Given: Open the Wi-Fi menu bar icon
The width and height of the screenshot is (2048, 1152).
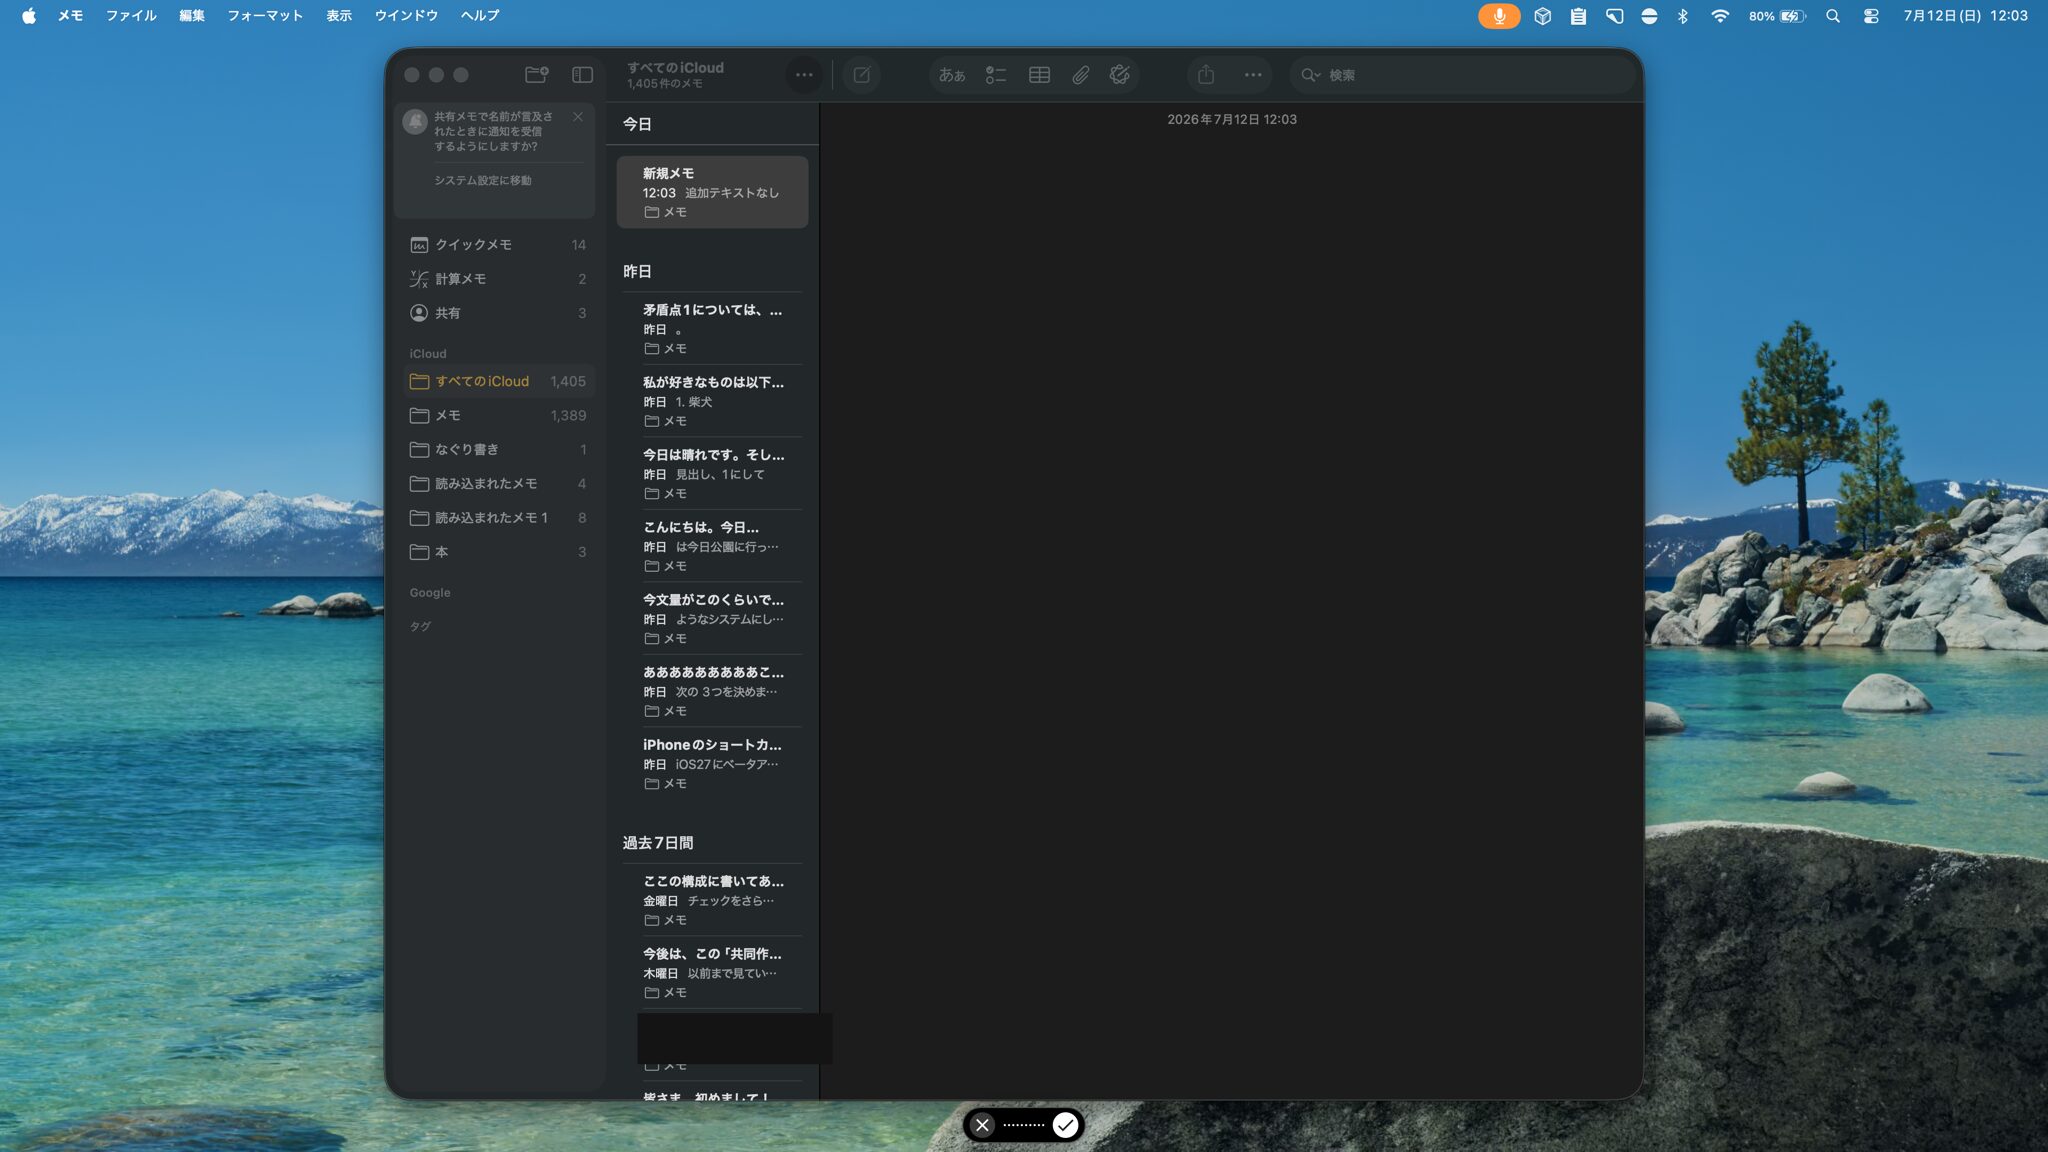Looking at the screenshot, I should click(x=1720, y=16).
